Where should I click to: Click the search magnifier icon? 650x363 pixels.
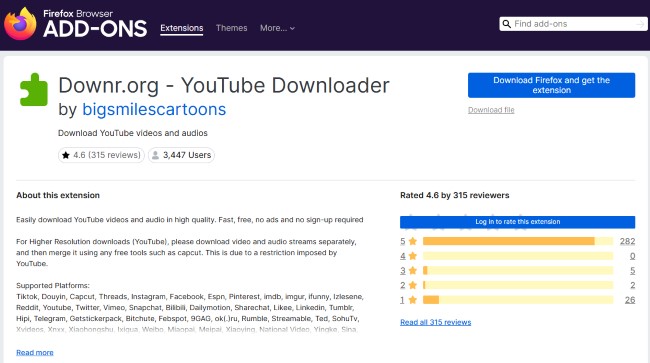pyautogui.click(x=507, y=24)
